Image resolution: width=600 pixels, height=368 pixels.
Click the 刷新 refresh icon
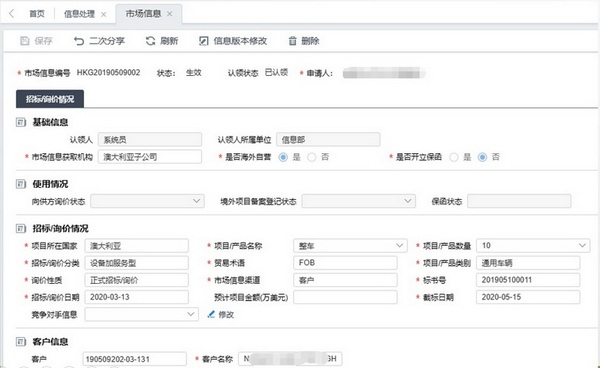[150, 41]
